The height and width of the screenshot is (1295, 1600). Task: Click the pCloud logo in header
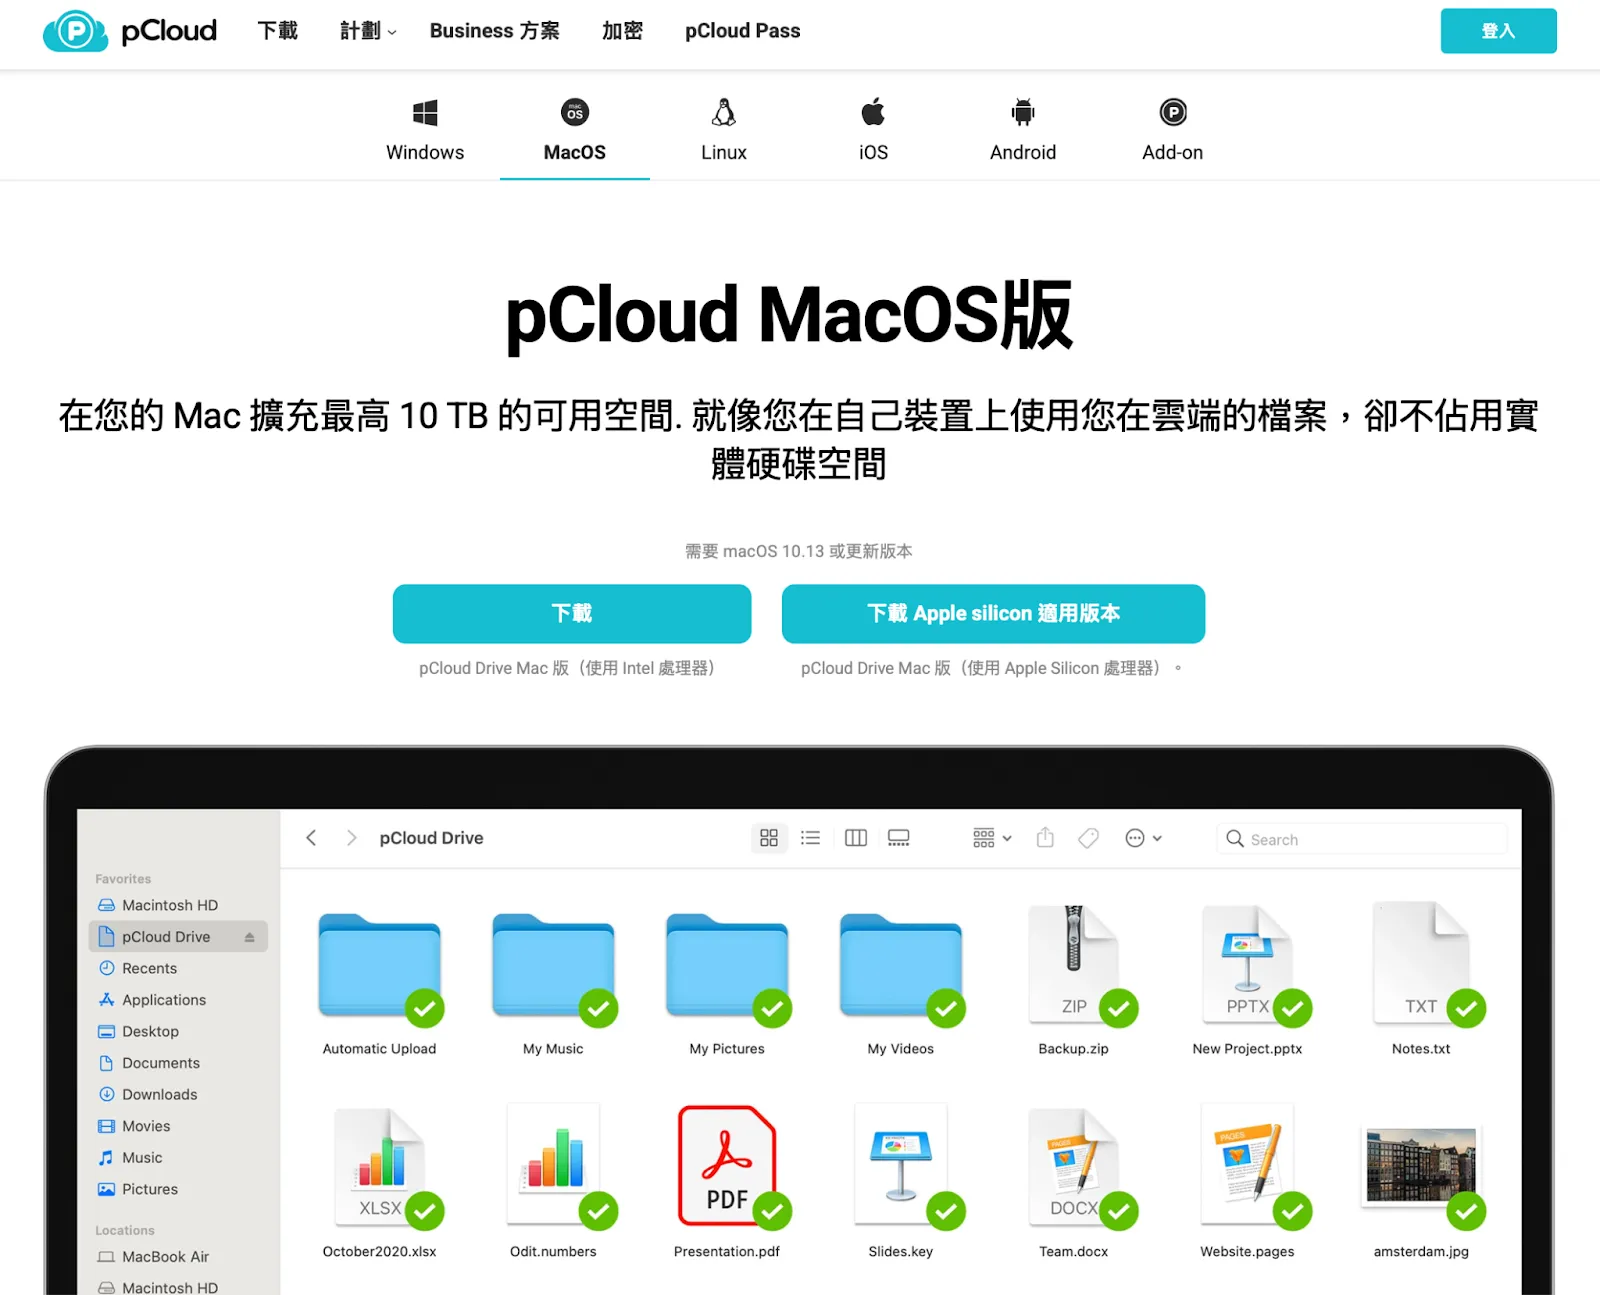[x=130, y=31]
